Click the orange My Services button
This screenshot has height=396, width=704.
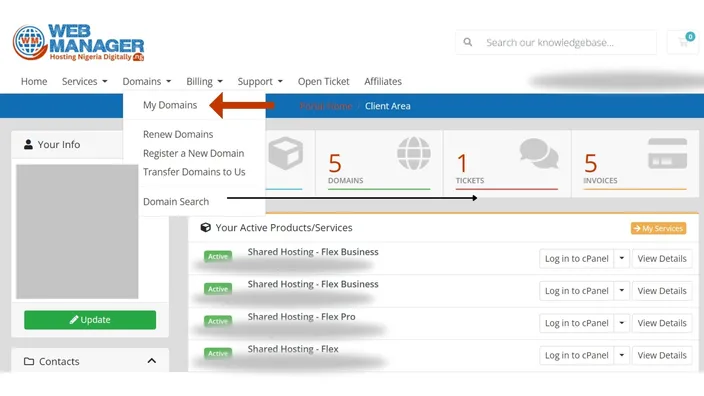point(658,228)
